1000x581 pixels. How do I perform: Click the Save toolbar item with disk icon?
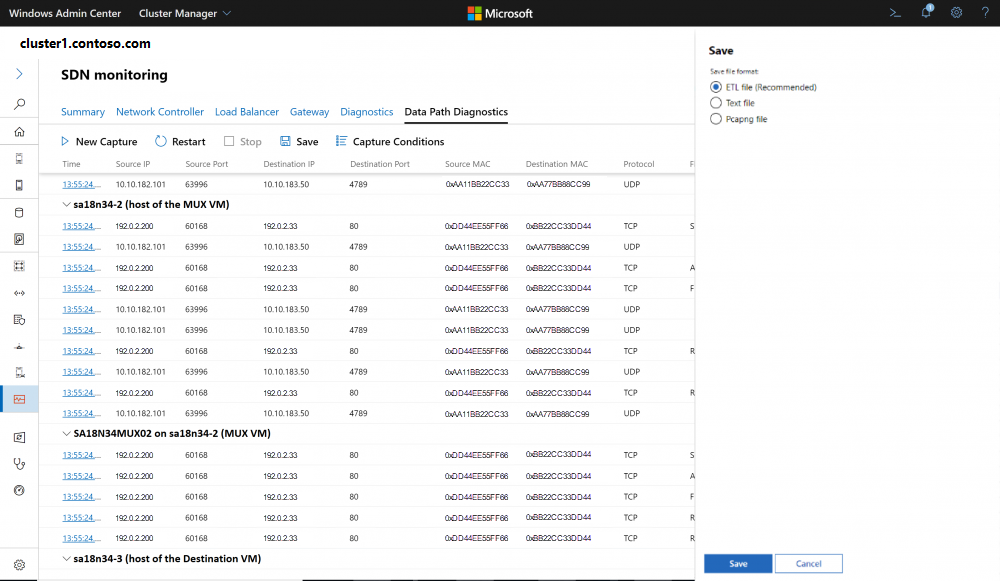(299, 142)
